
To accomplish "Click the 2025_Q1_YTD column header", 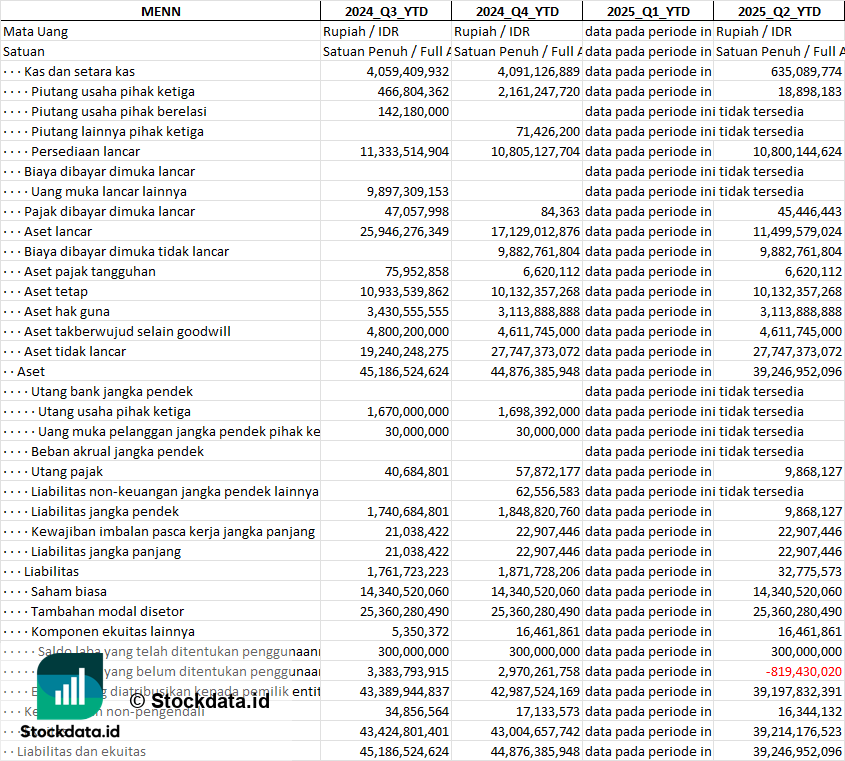I will click(648, 11).
